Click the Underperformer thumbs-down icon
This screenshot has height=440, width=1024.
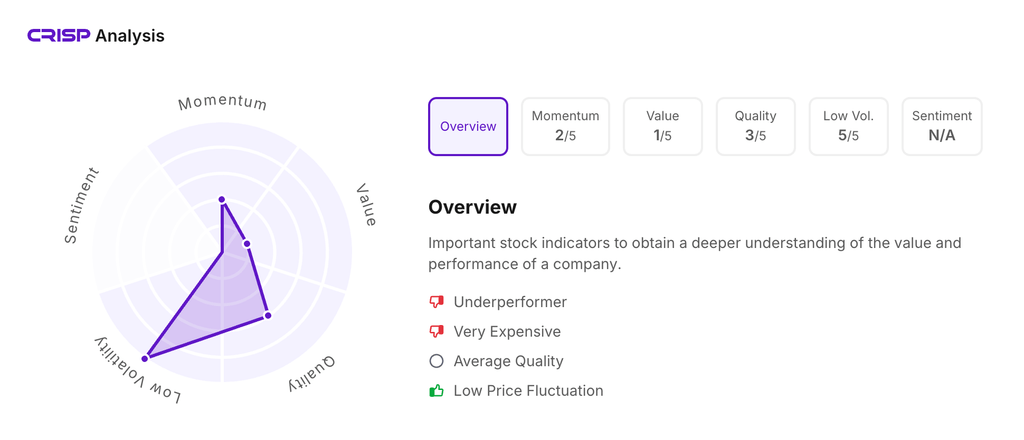436,302
